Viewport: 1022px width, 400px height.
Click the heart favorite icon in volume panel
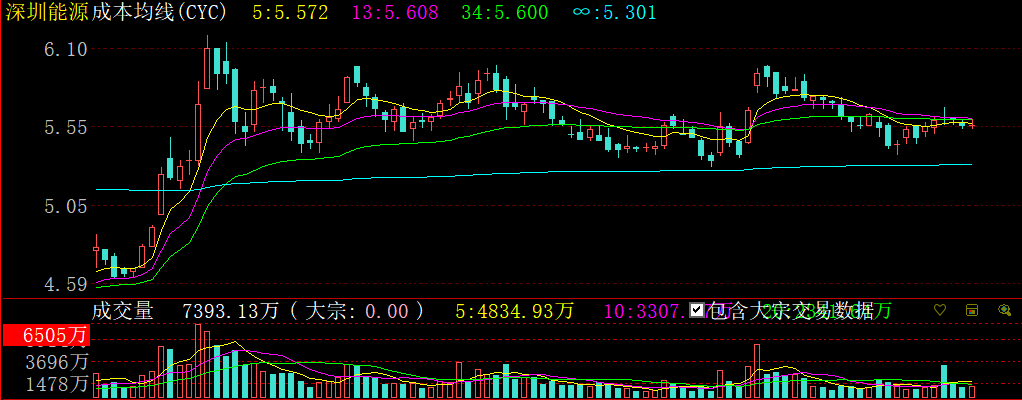pos(939,311)
